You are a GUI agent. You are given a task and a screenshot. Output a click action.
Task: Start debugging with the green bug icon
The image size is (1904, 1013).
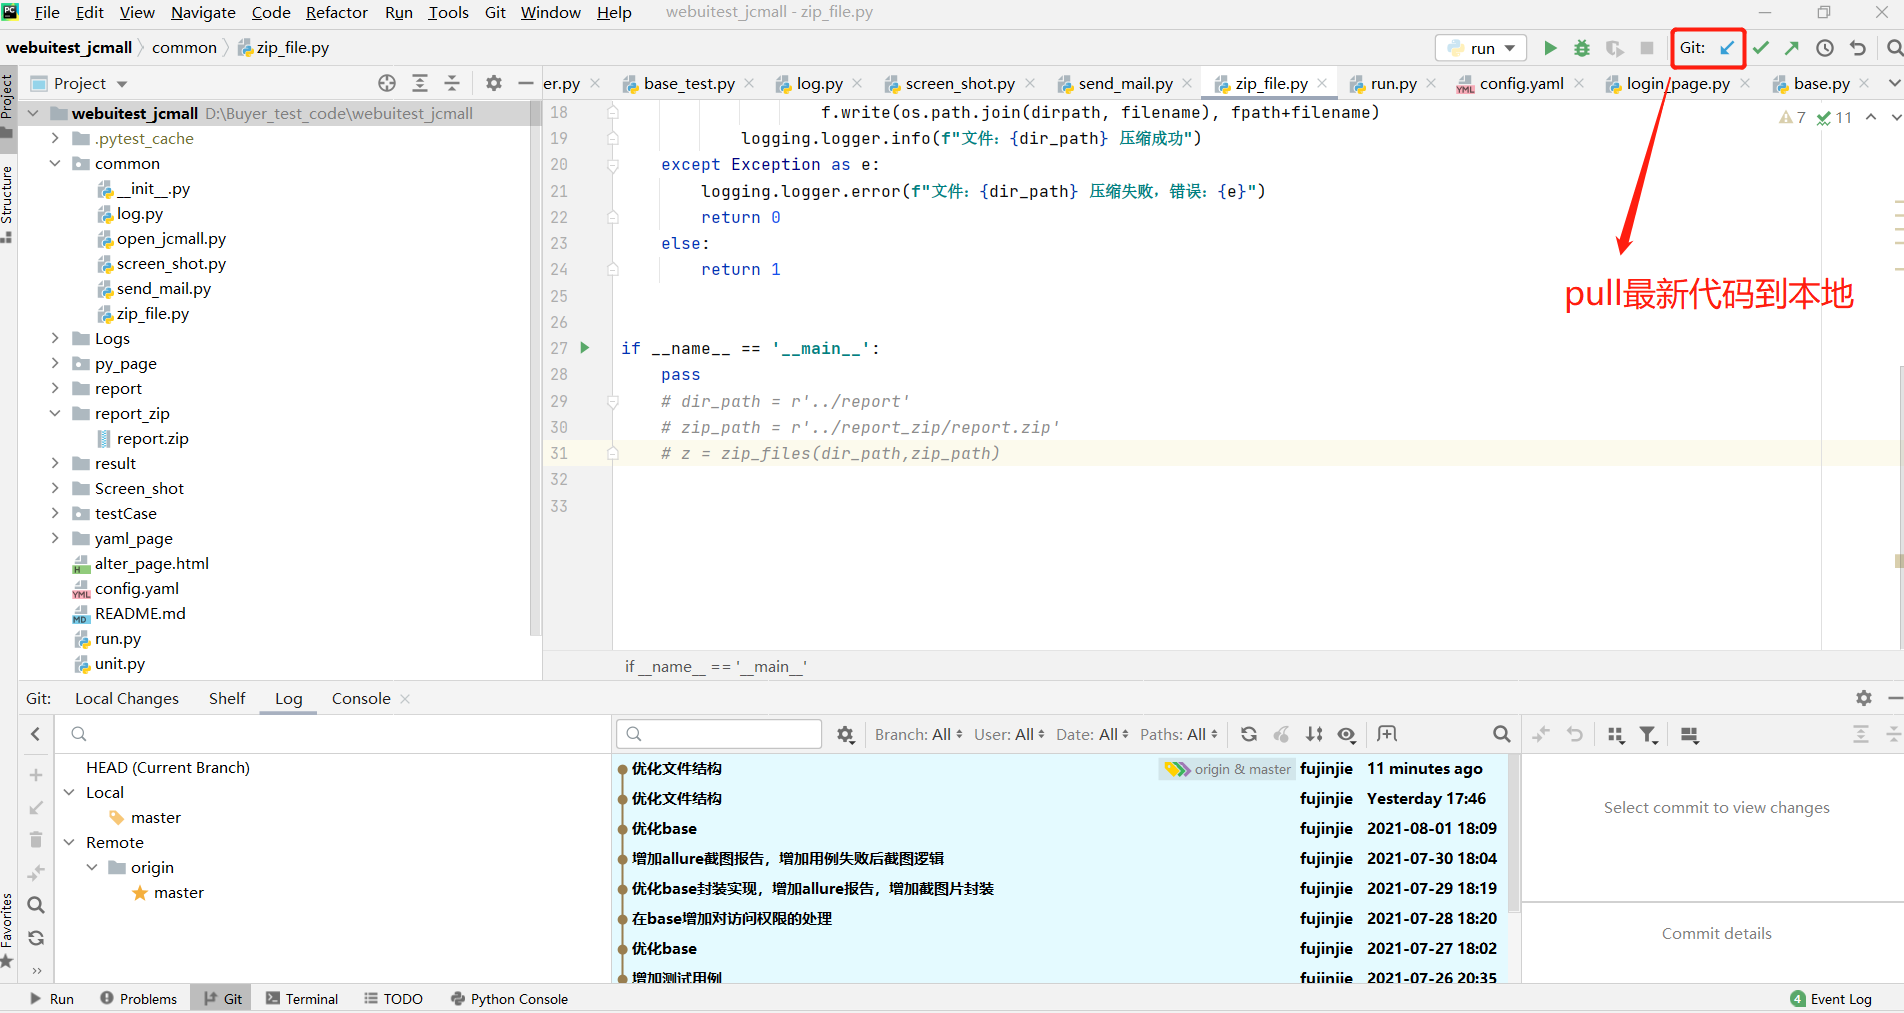tap(1582, 48)
